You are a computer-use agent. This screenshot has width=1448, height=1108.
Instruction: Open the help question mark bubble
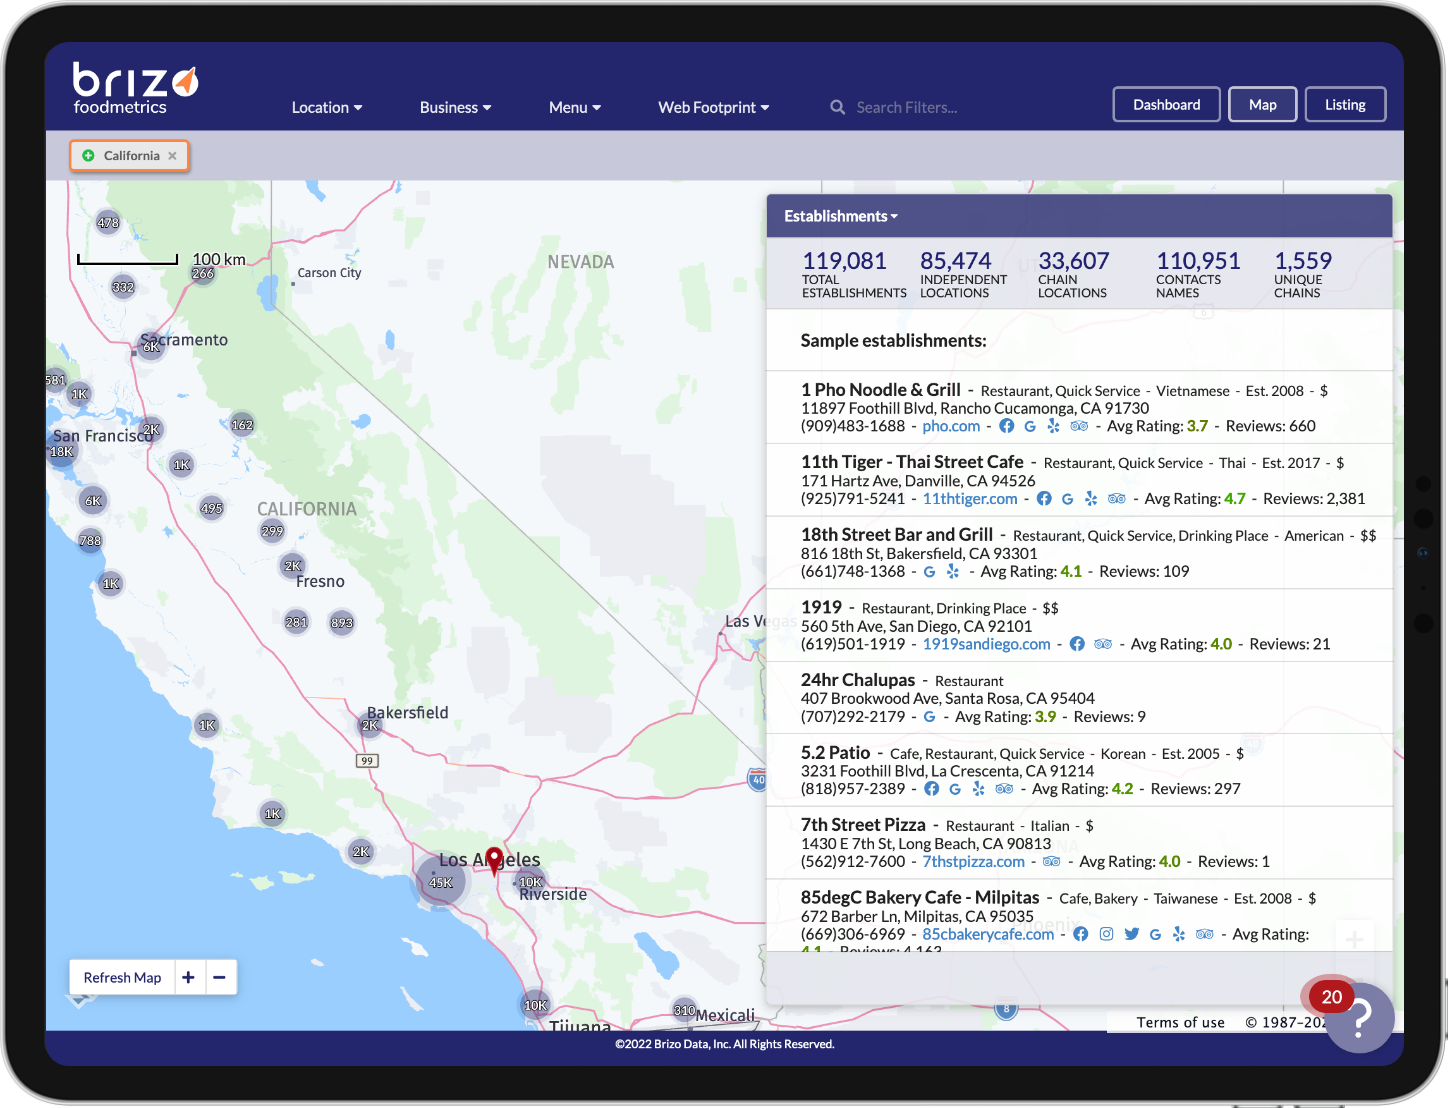coord(1359,1017)
